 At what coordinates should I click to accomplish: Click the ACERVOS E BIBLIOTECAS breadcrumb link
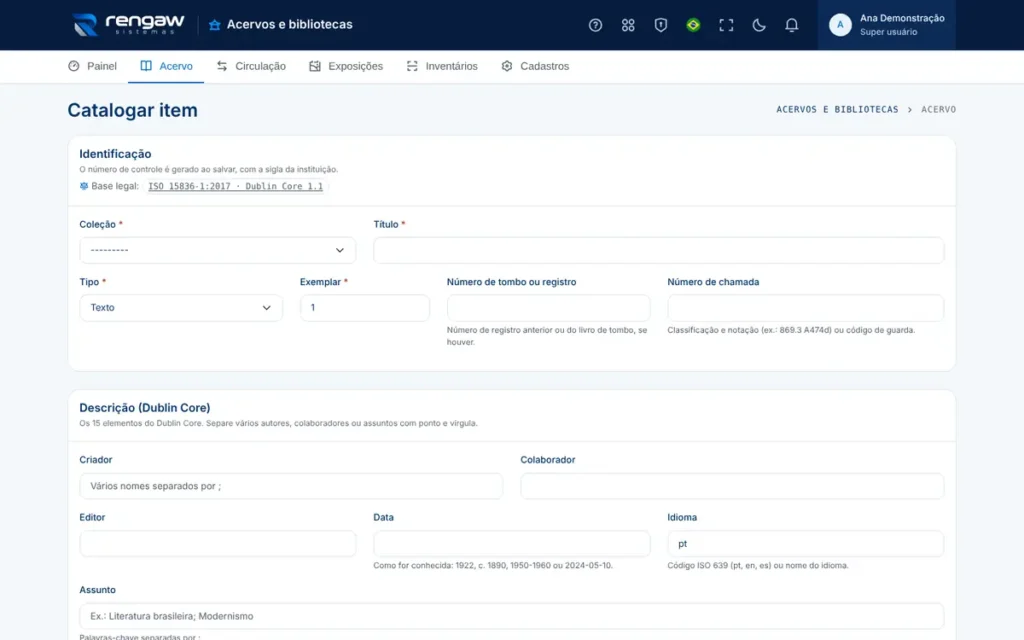click(837, 110)
